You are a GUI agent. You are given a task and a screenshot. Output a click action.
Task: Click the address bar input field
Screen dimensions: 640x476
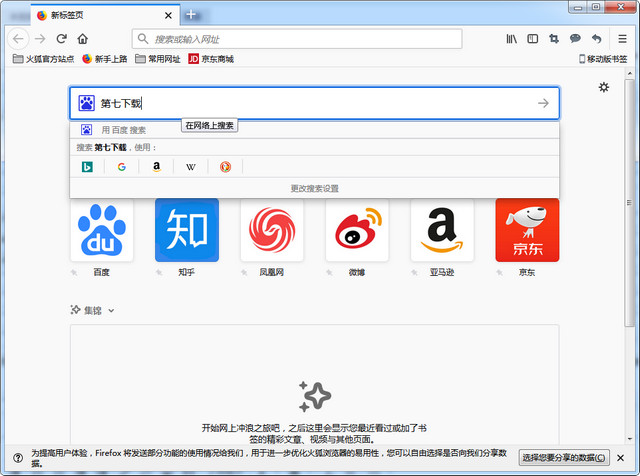(297, 39)
